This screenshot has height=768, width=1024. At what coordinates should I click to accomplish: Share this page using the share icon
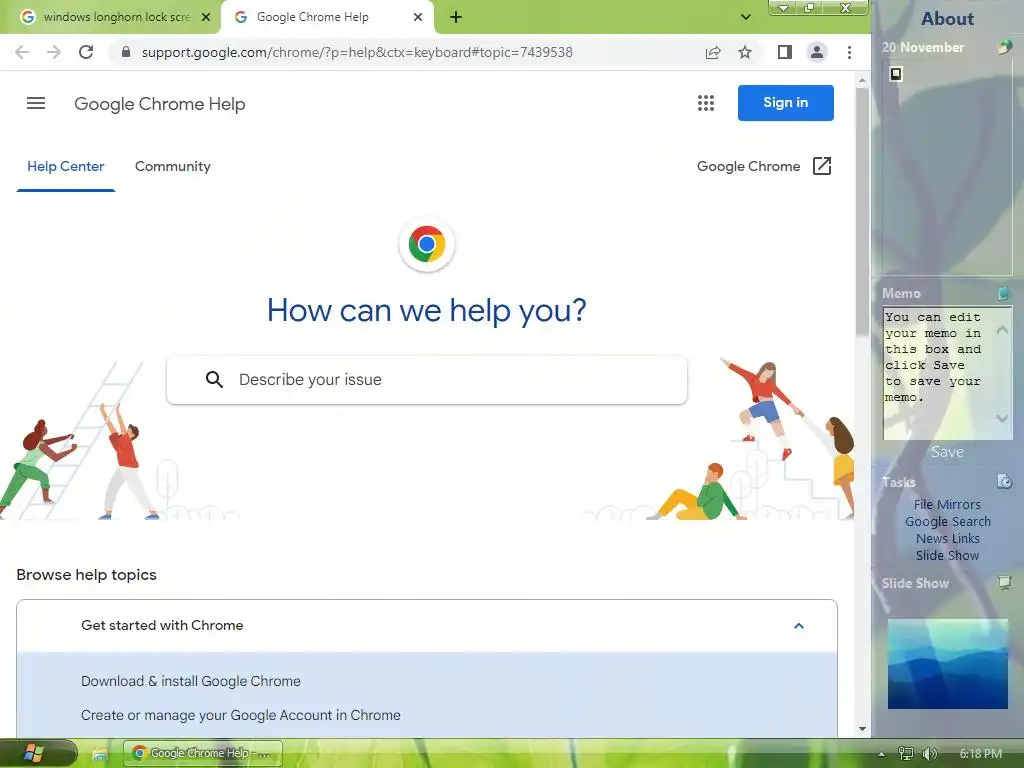pos(713,52)
